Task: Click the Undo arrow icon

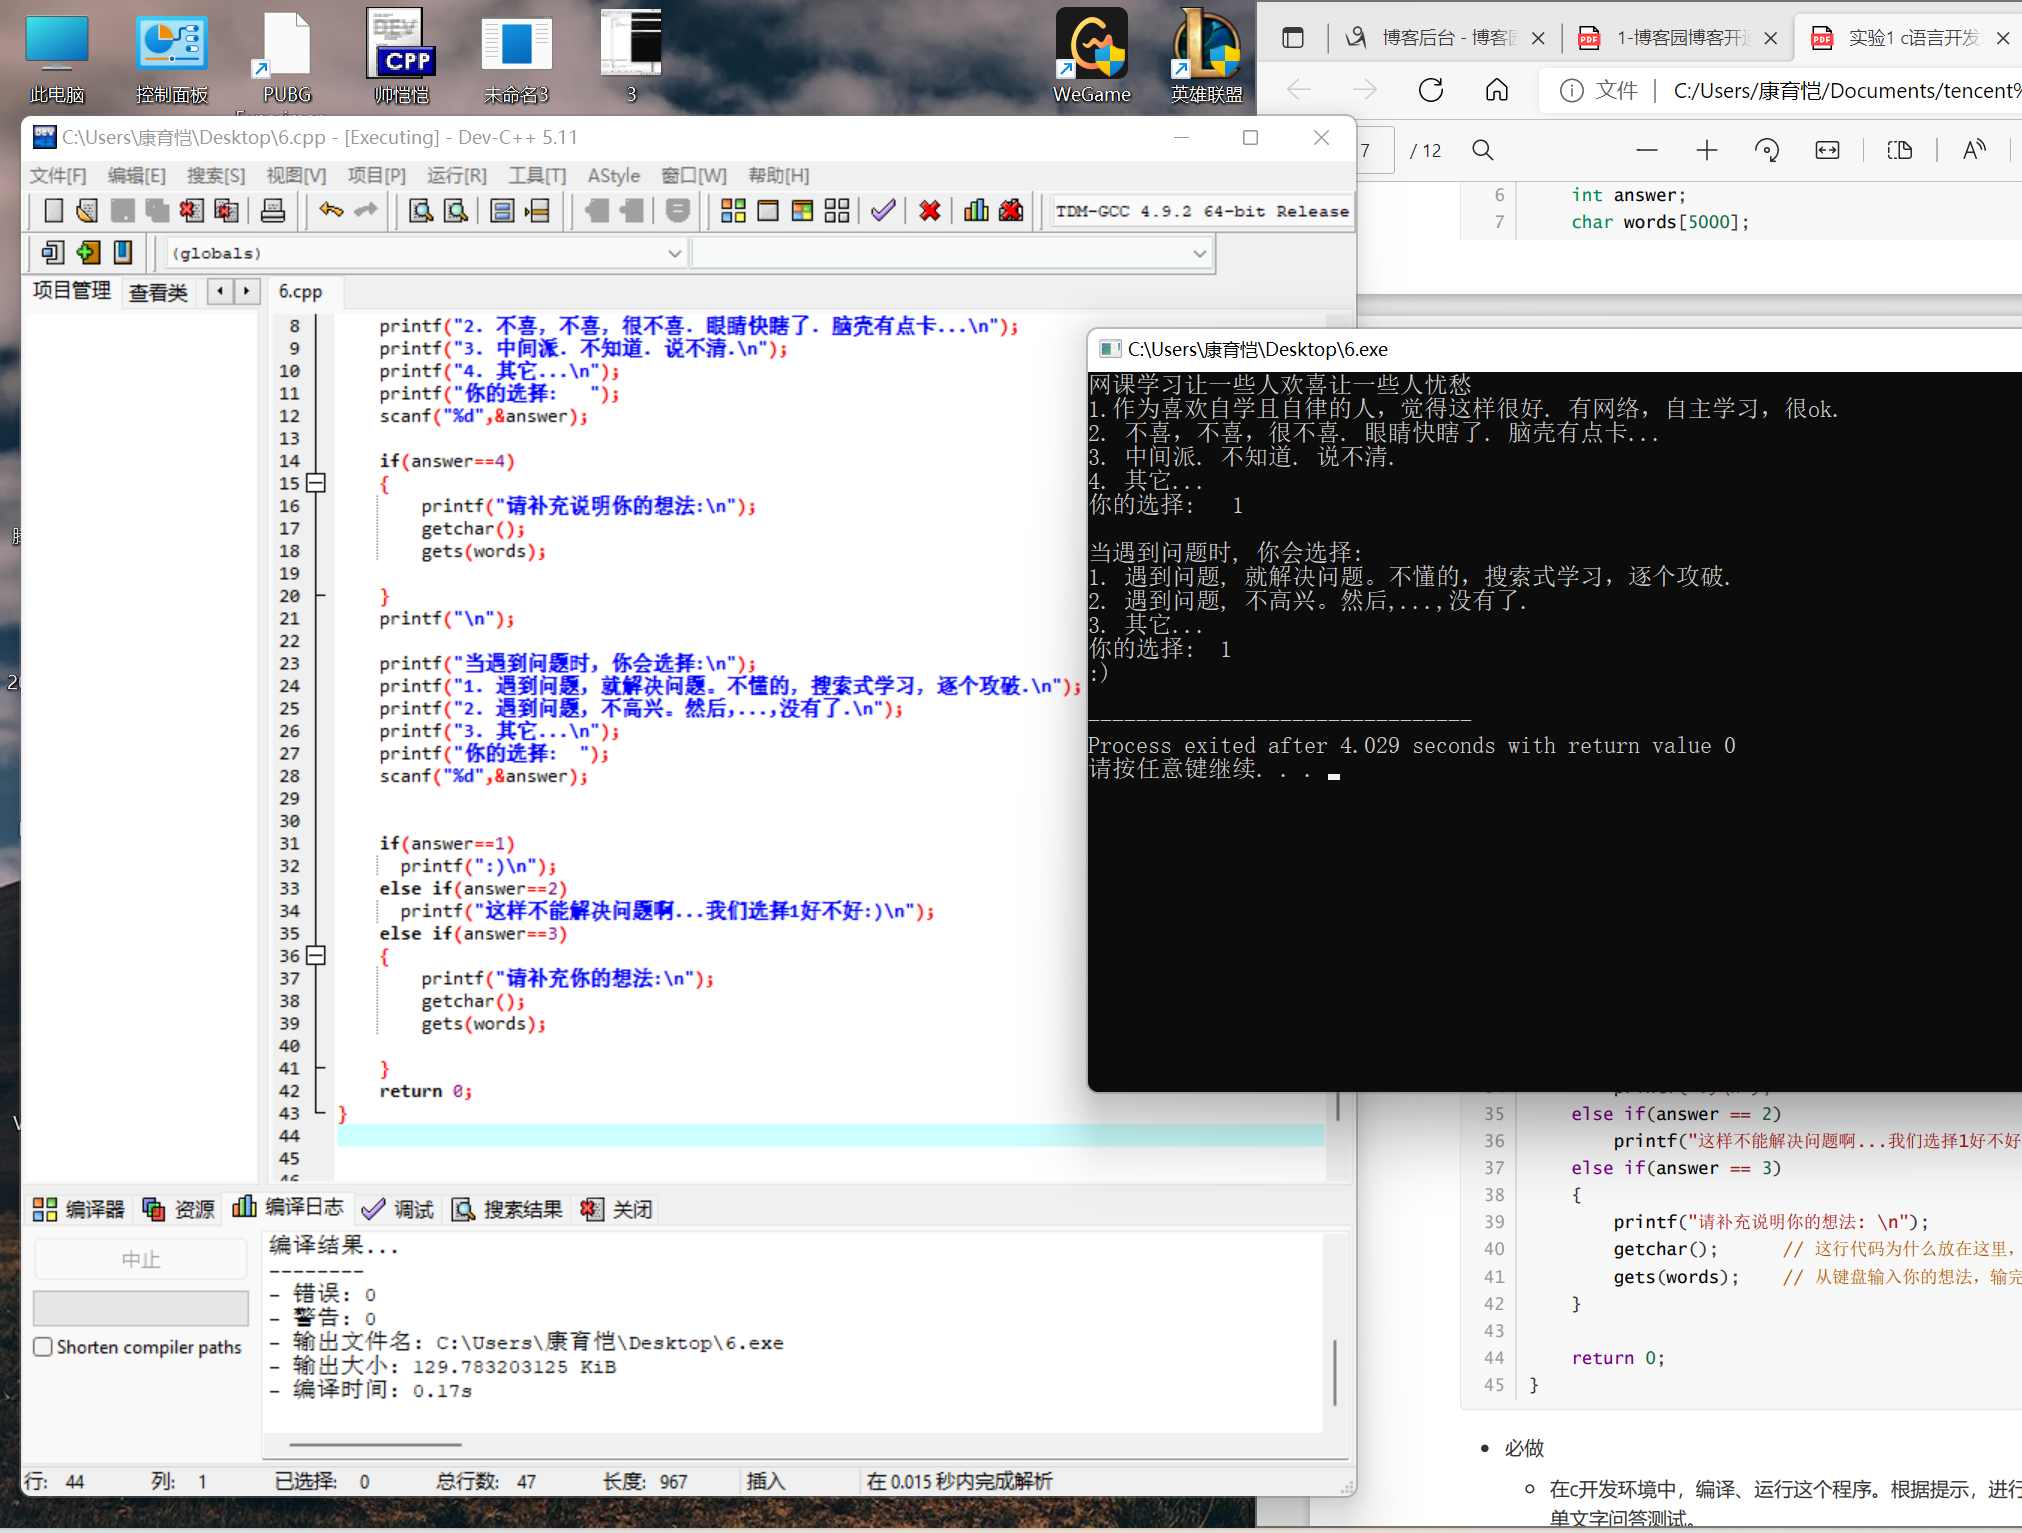Action: pos(331,211)
